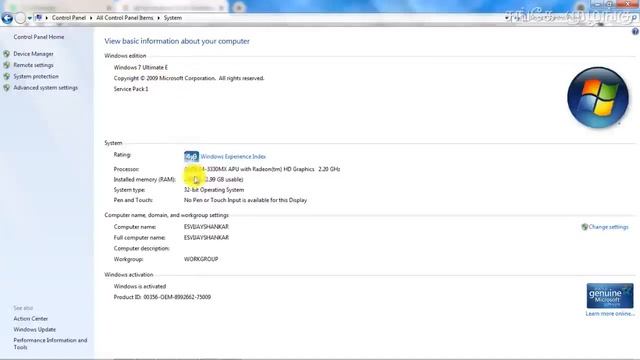The image size is (640, 360).
Task: Click the computer icon in address bar
Action: click(39, 18)
